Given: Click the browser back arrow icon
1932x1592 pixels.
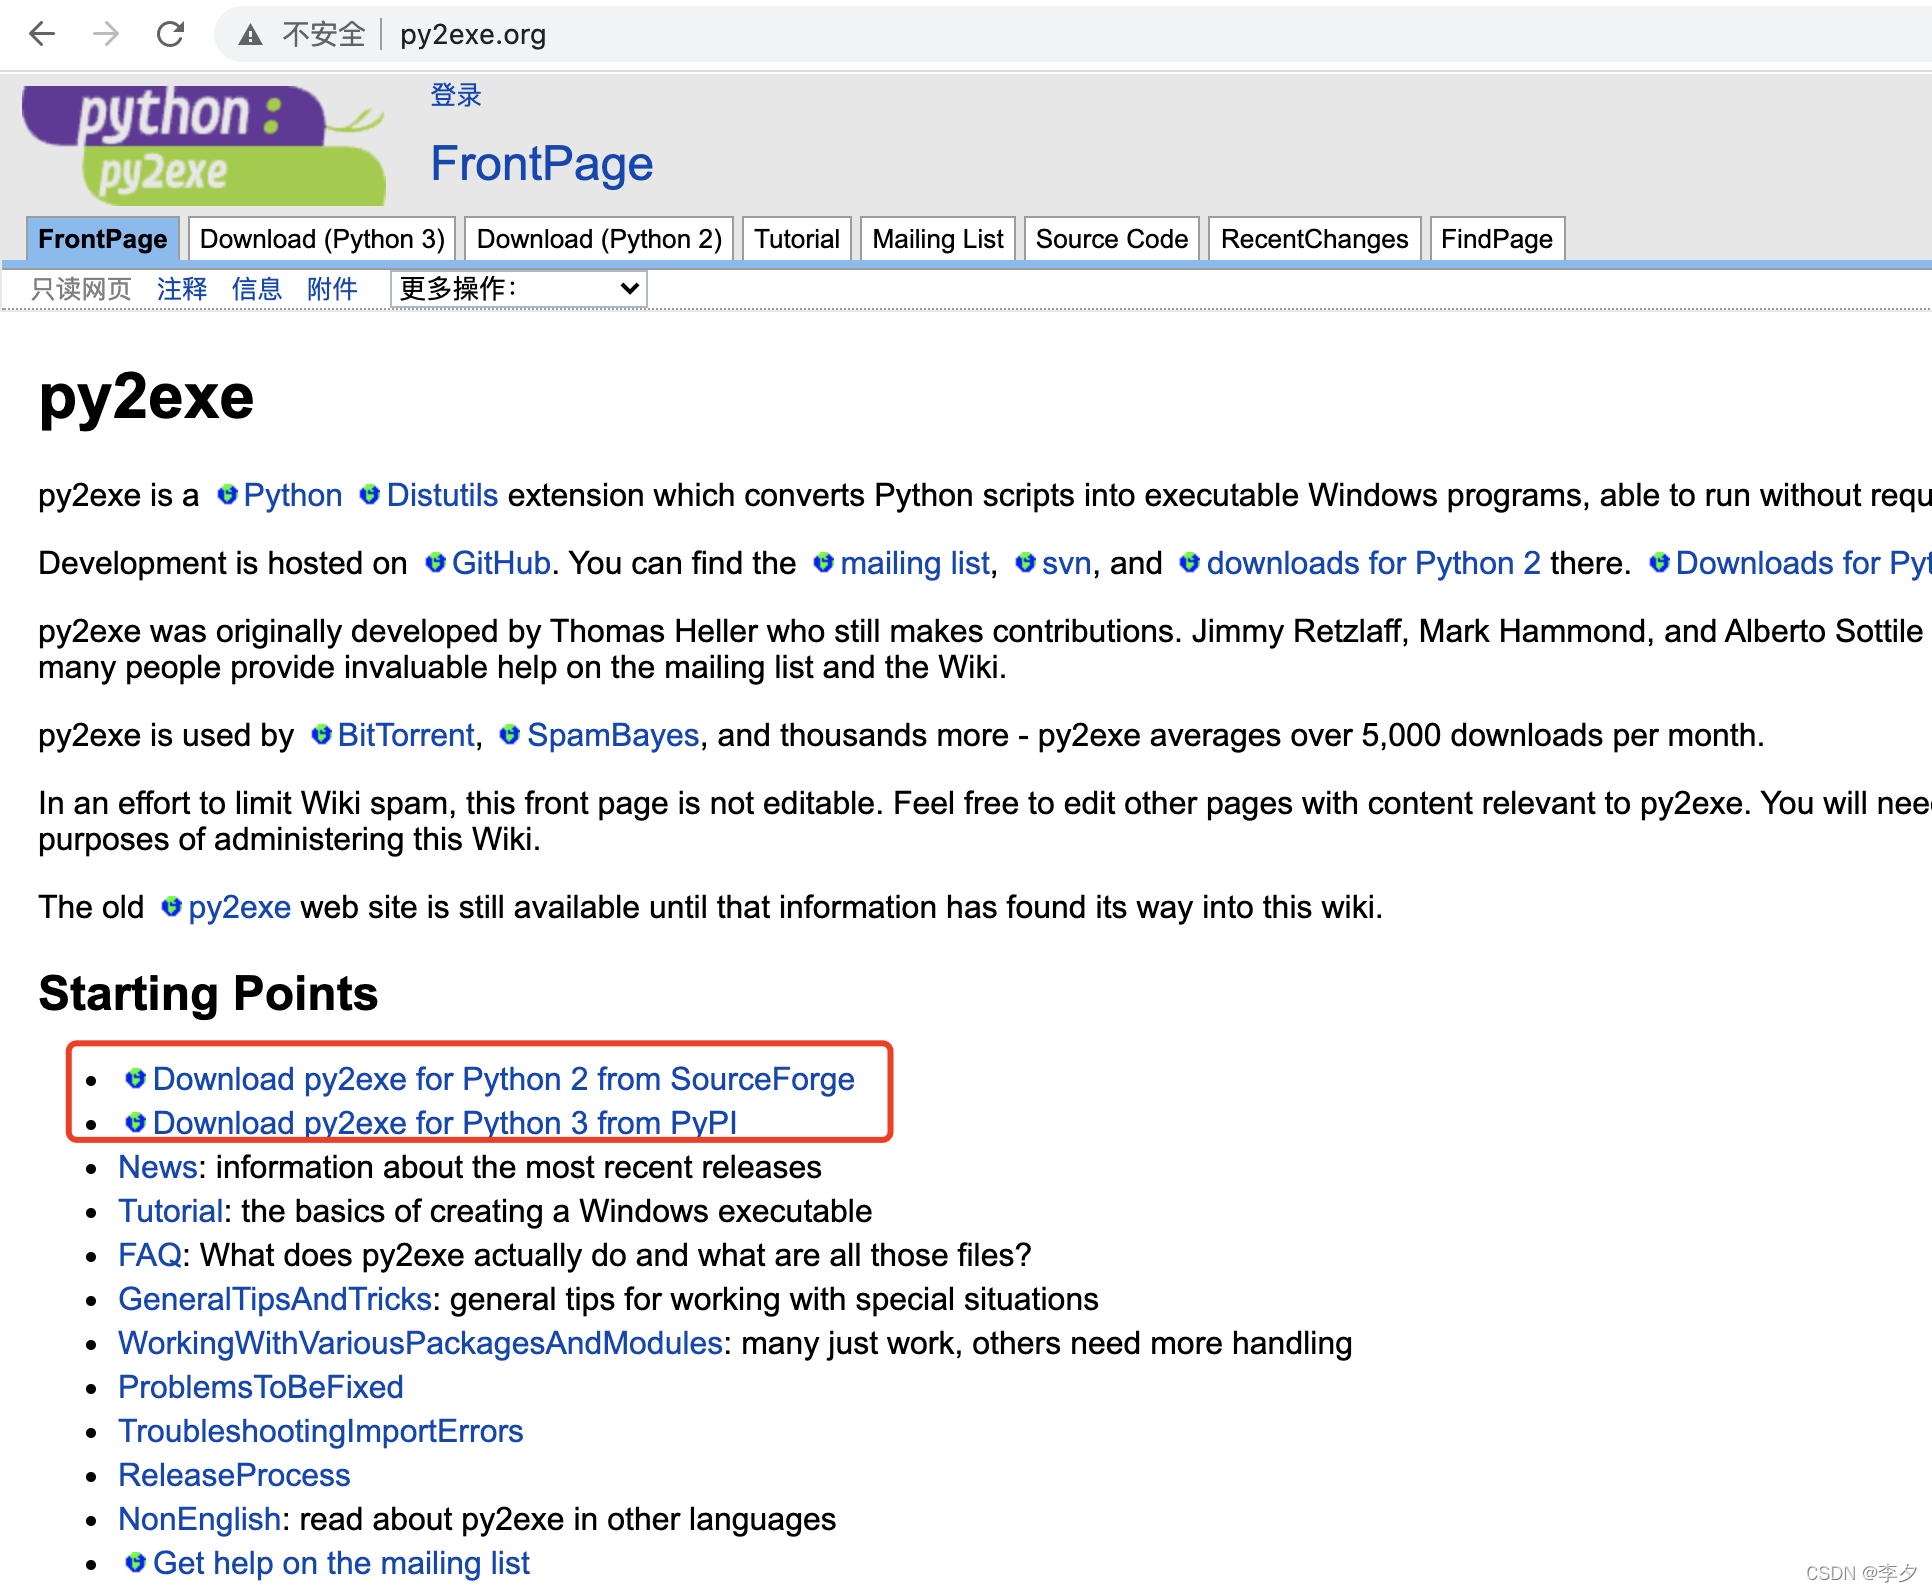Looking at the screenshot, I should pos(42,34).
